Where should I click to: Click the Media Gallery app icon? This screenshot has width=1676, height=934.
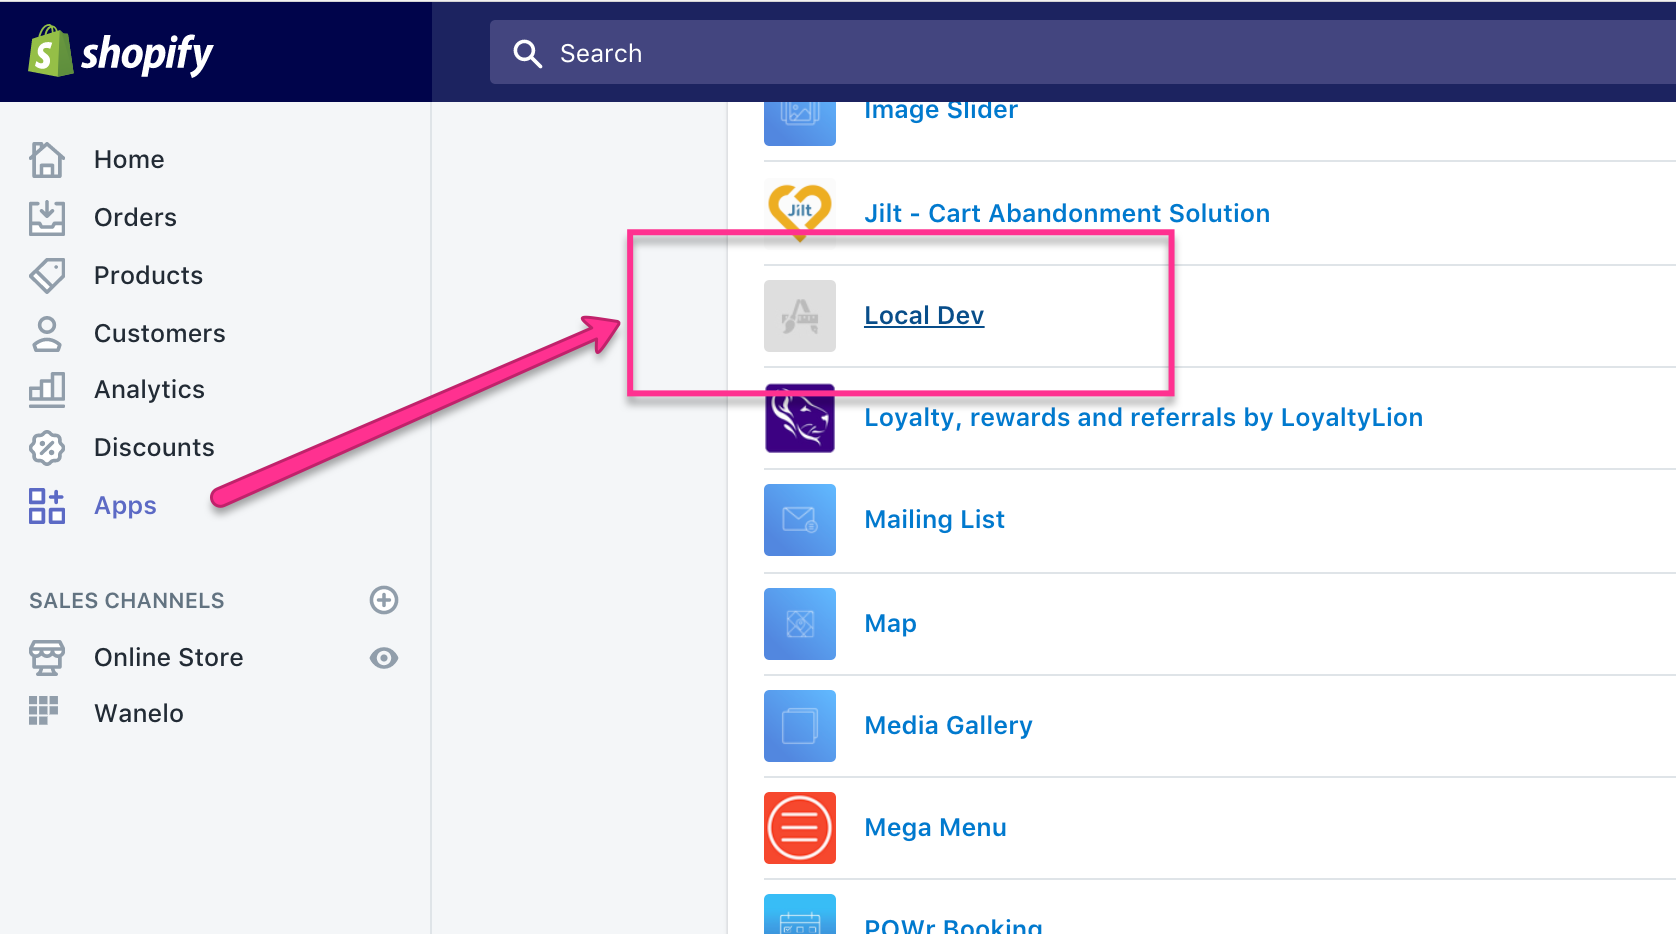pyautogui.click(x=800, y=726)
